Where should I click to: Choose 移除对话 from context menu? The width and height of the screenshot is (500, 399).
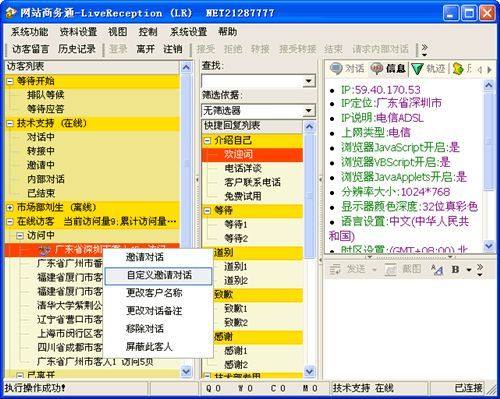coord(158,329)
